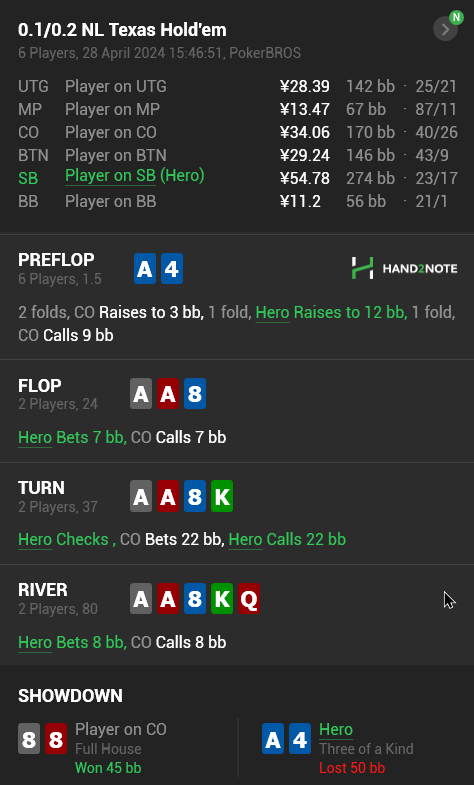Select the Player on UTG row
This screenshot has height=785, width=474.
point(237,86)
